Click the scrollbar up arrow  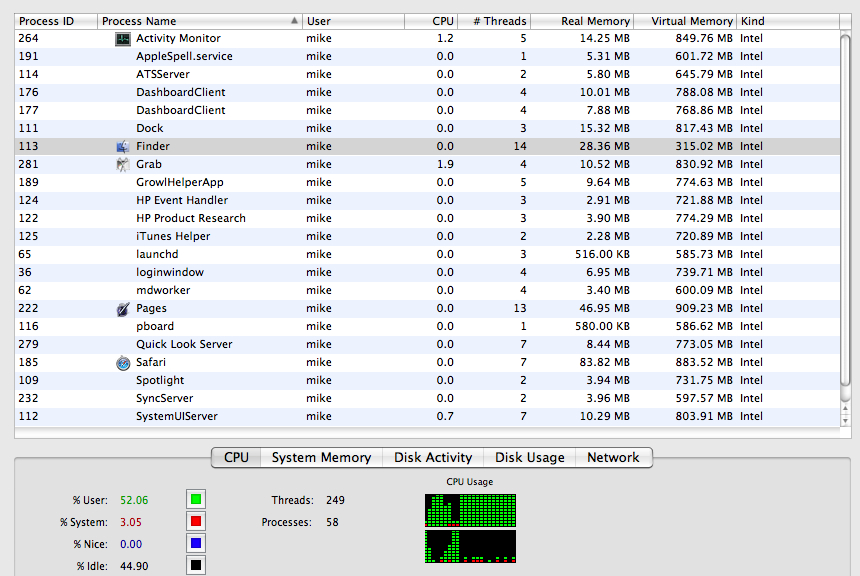pyautogui.click(x=845, y=409)
